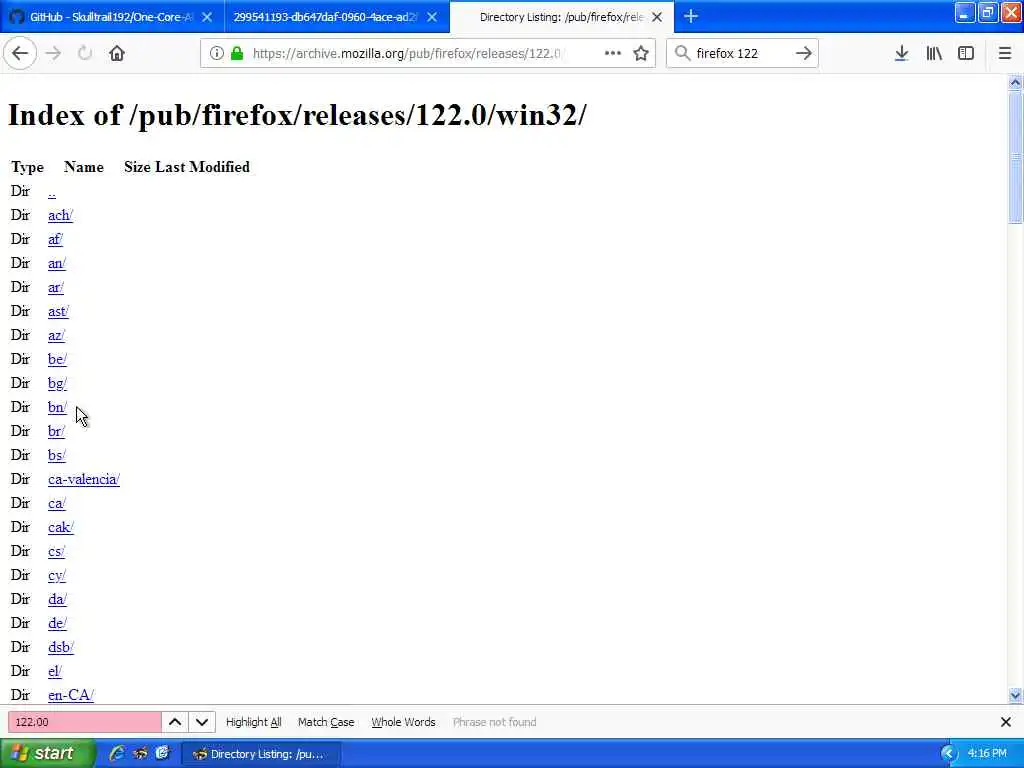This screenshot has width=1024, height=768.
Task: Click the green secure connection padlock
Action: 237,53
